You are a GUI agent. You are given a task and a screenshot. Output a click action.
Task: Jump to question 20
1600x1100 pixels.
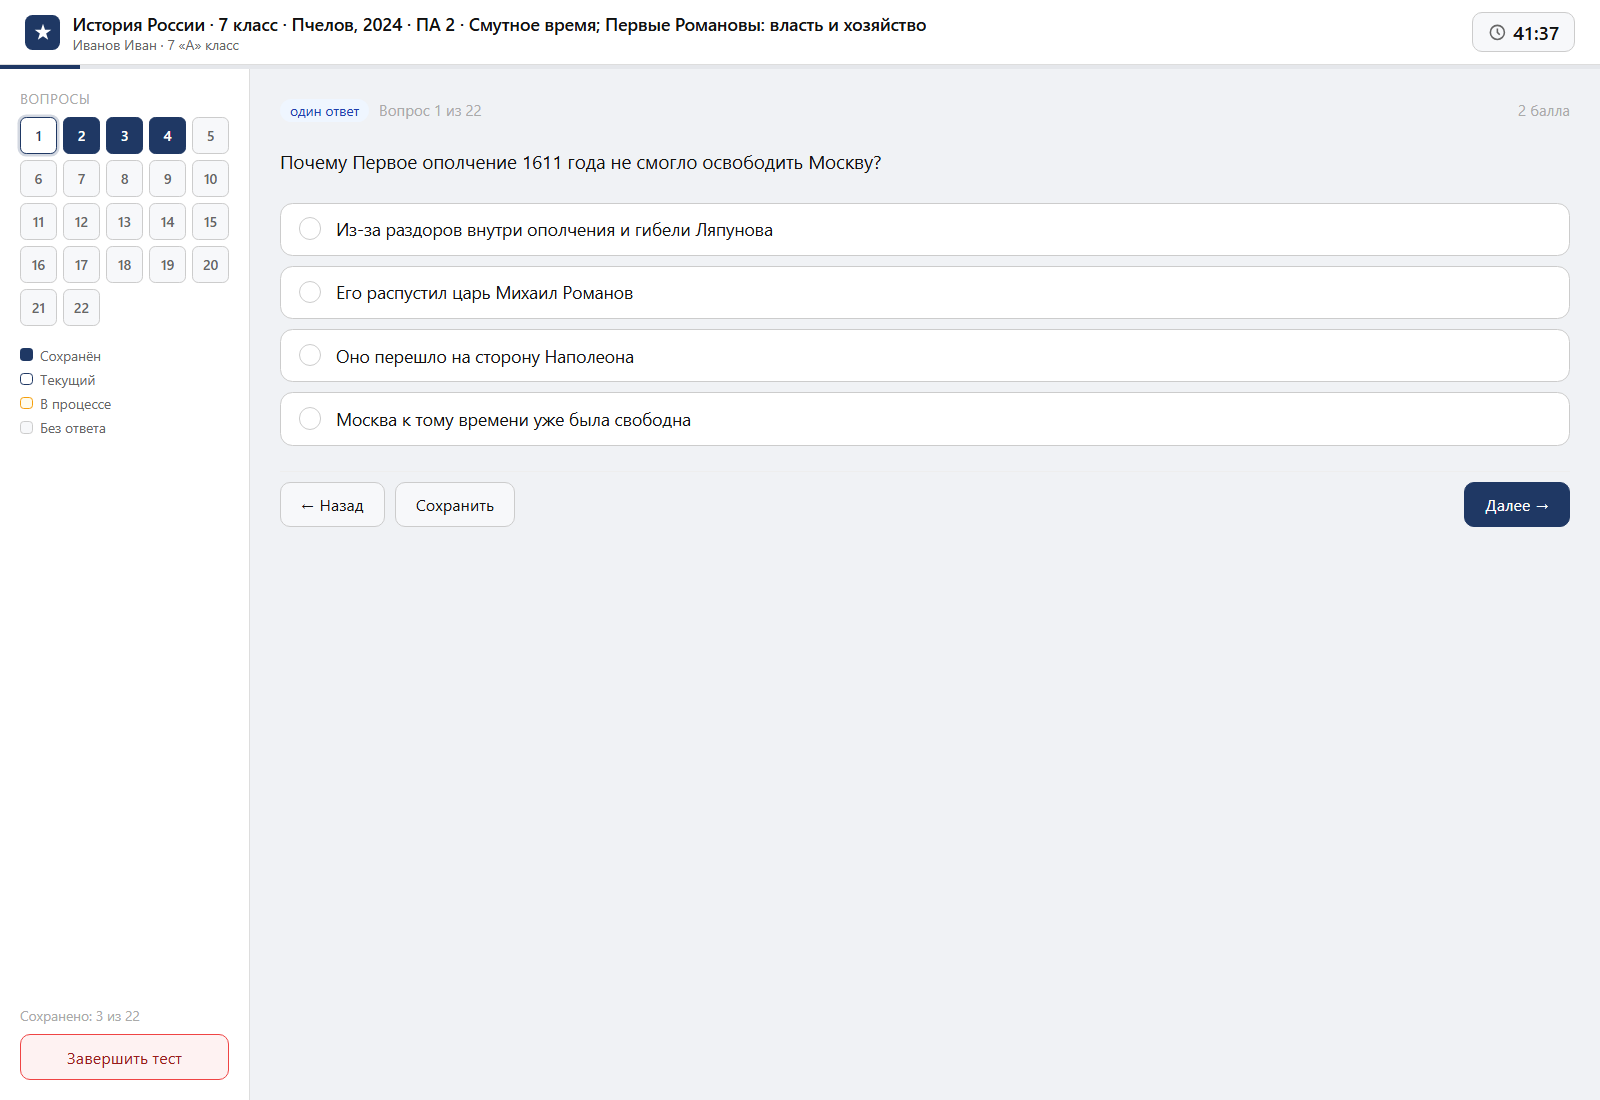pos(210,265)
